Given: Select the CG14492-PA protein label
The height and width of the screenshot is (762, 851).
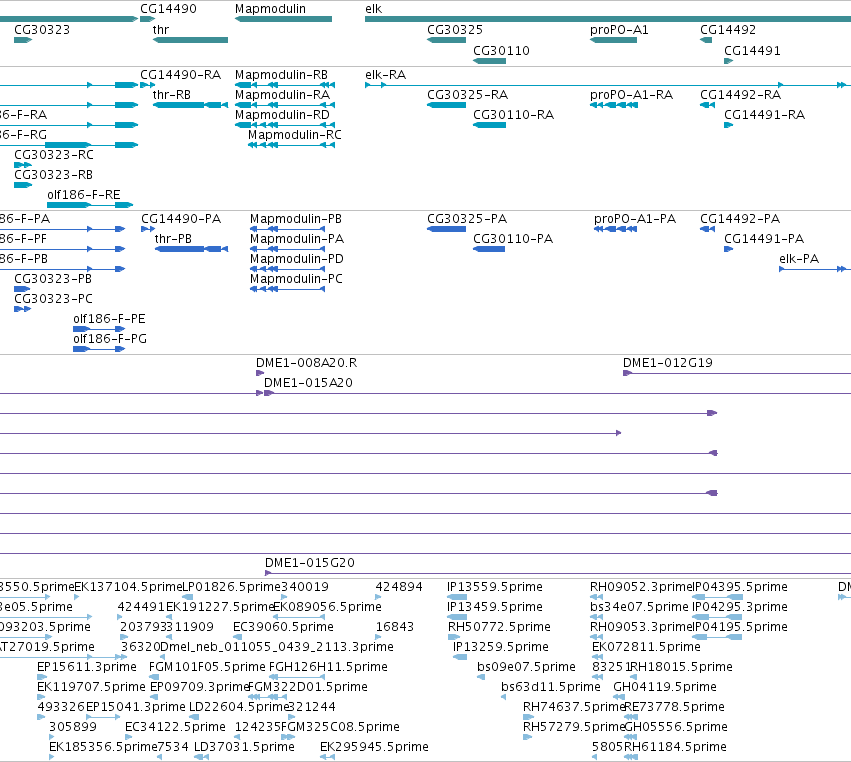Looking at the screenshot, I should click(x=740, y=219).
